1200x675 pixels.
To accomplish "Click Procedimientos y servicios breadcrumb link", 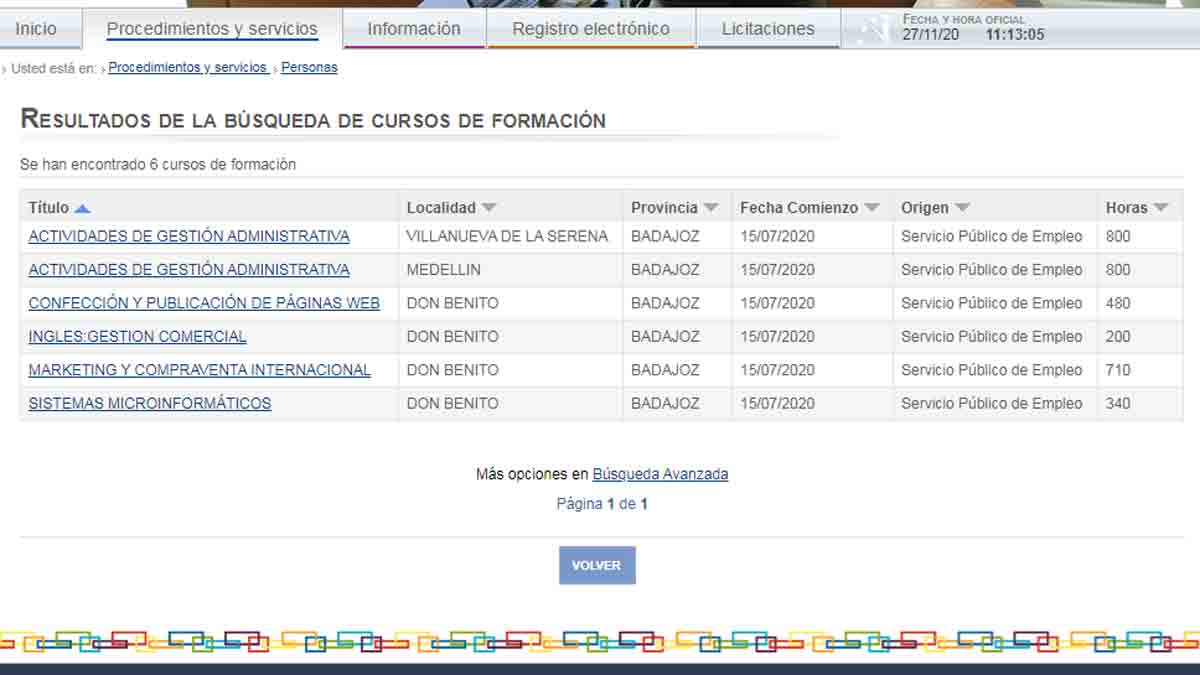I will (188, 68).
